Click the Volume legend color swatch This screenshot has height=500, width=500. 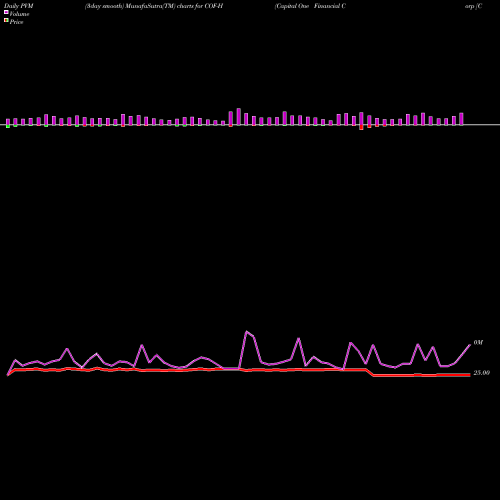point(6,12)
